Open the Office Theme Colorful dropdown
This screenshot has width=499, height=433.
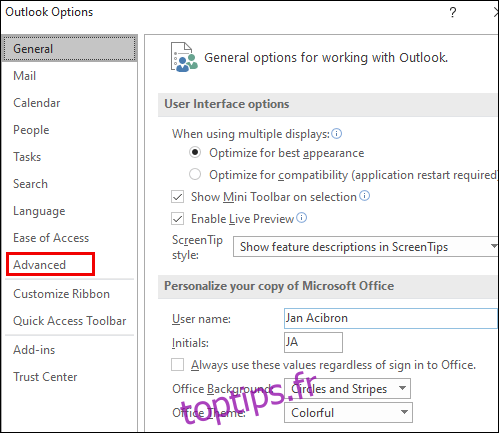(x=348, y=413)
